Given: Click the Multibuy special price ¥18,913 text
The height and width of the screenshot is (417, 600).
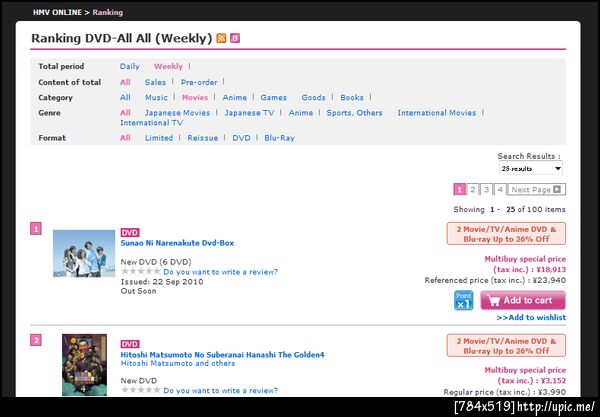Looking at the screenshot, I should [x=525, y=264].
